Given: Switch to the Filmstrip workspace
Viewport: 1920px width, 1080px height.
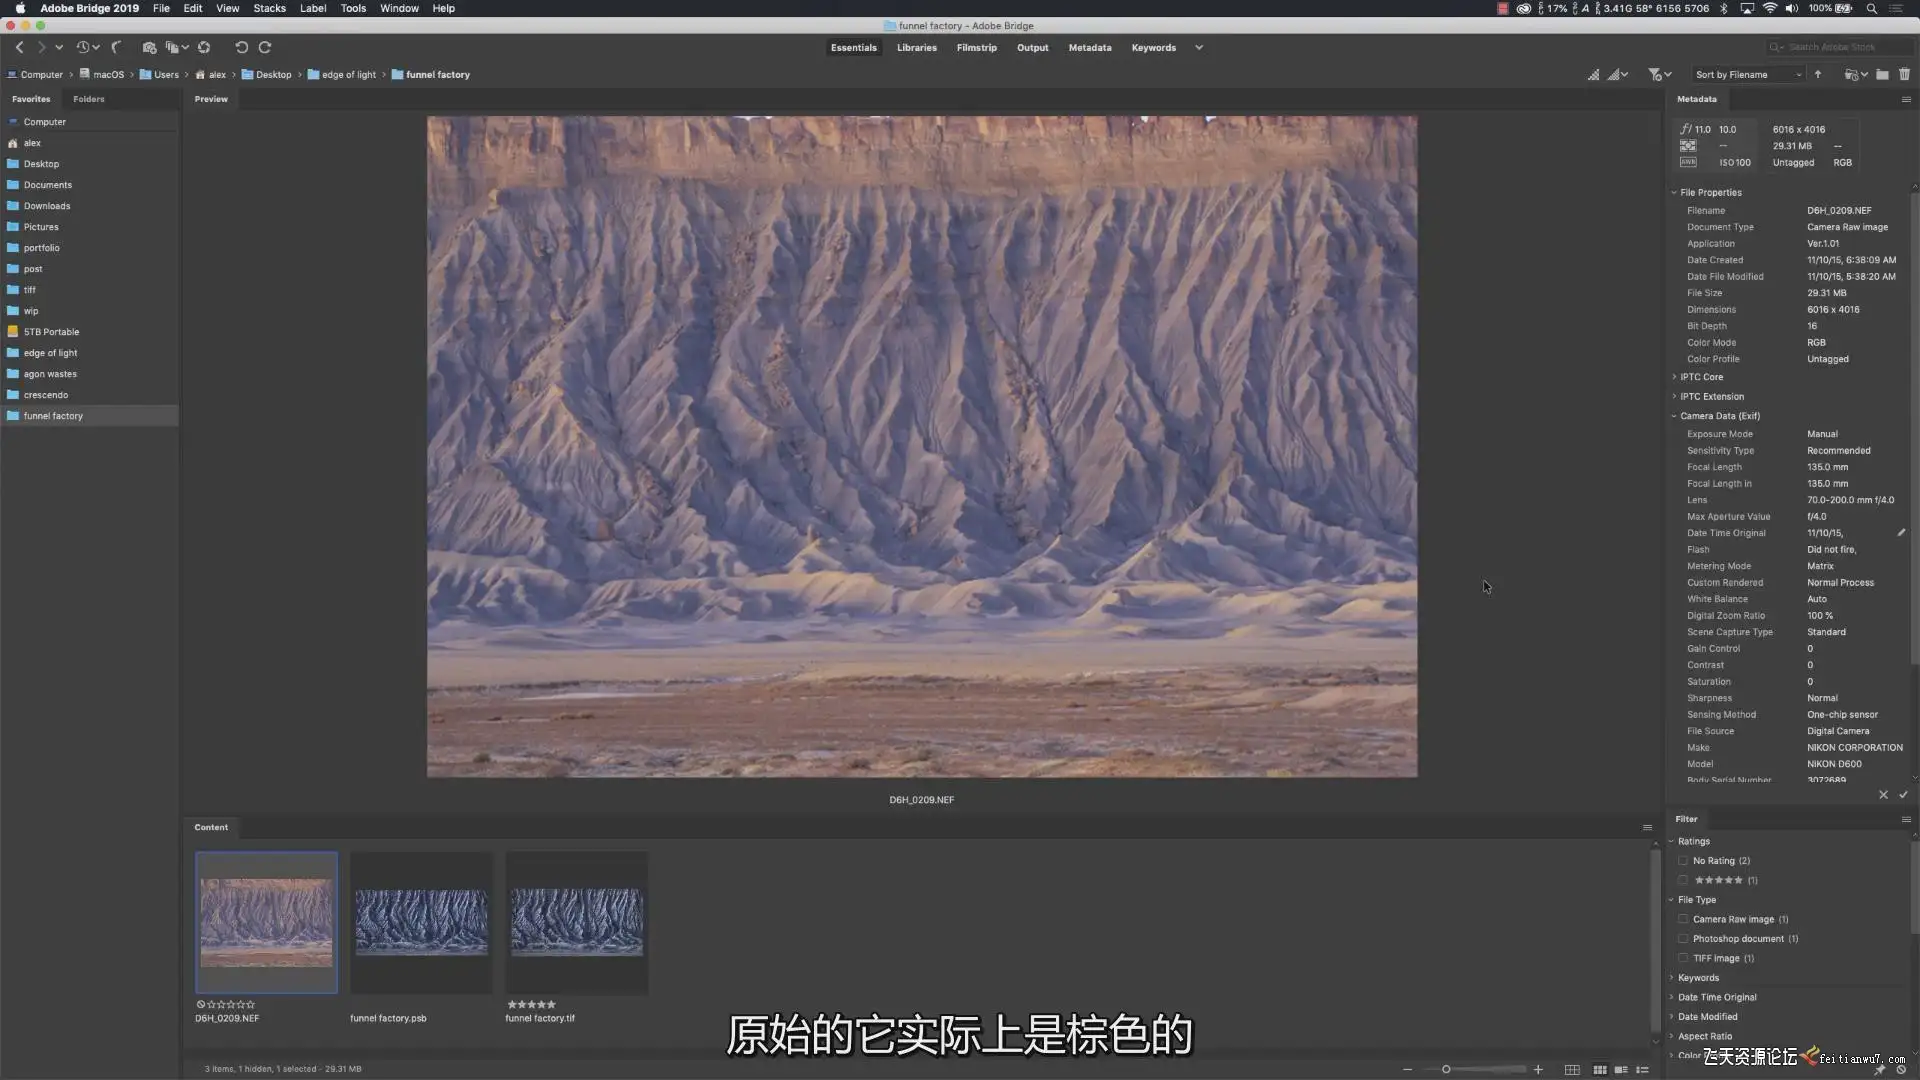Looking at the screenshot, I should click(976, 47).
